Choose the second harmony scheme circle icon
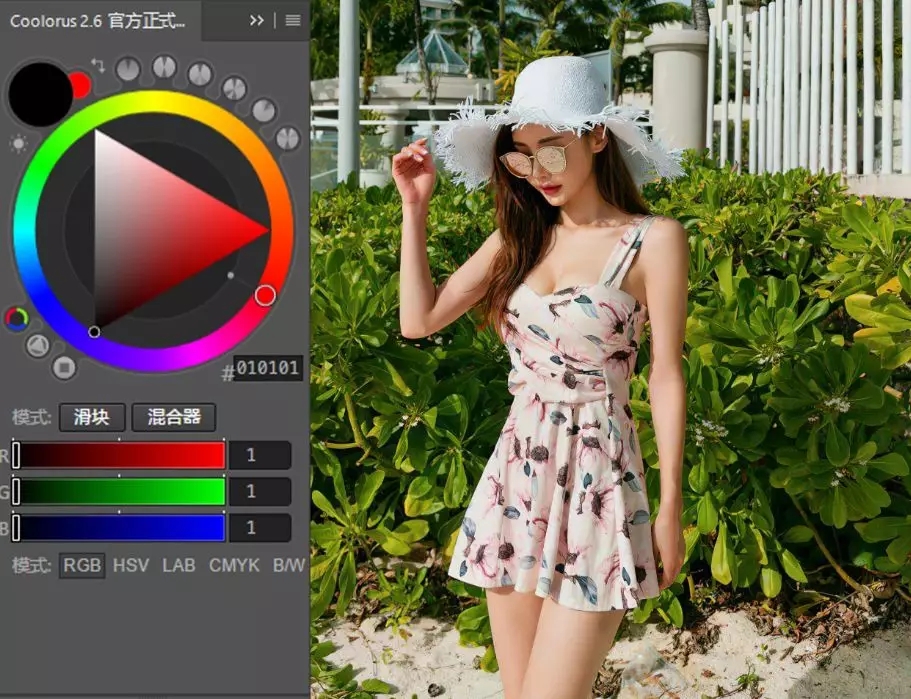The image size is (911, 699). 164,67
